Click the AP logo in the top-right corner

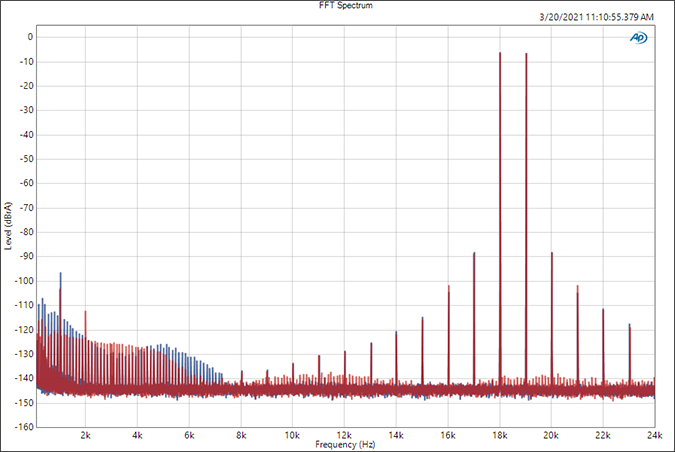click(637, 38)
